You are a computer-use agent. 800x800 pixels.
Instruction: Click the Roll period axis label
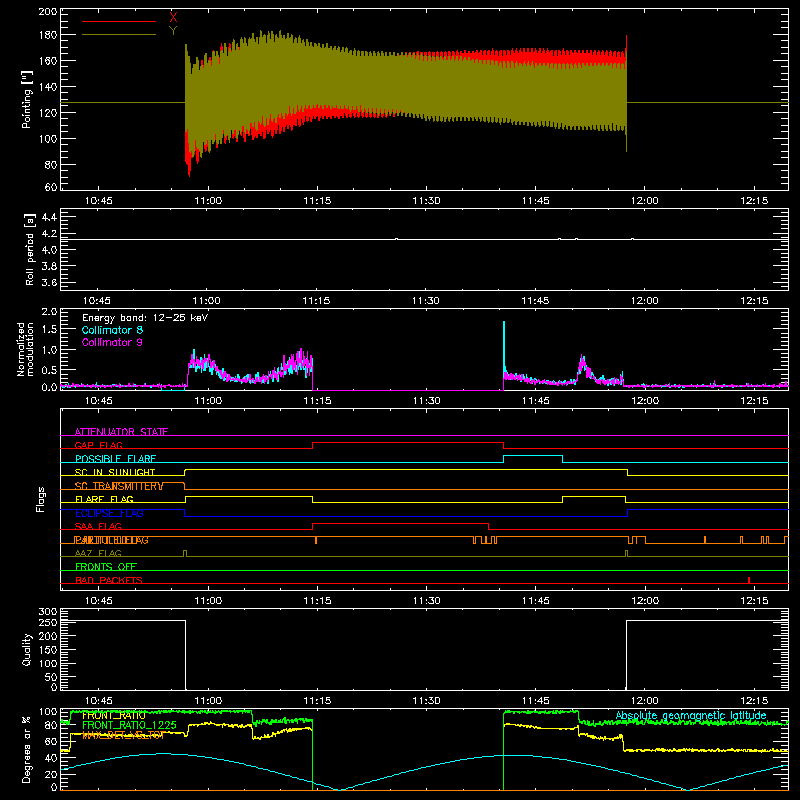[x=29, y=249]
